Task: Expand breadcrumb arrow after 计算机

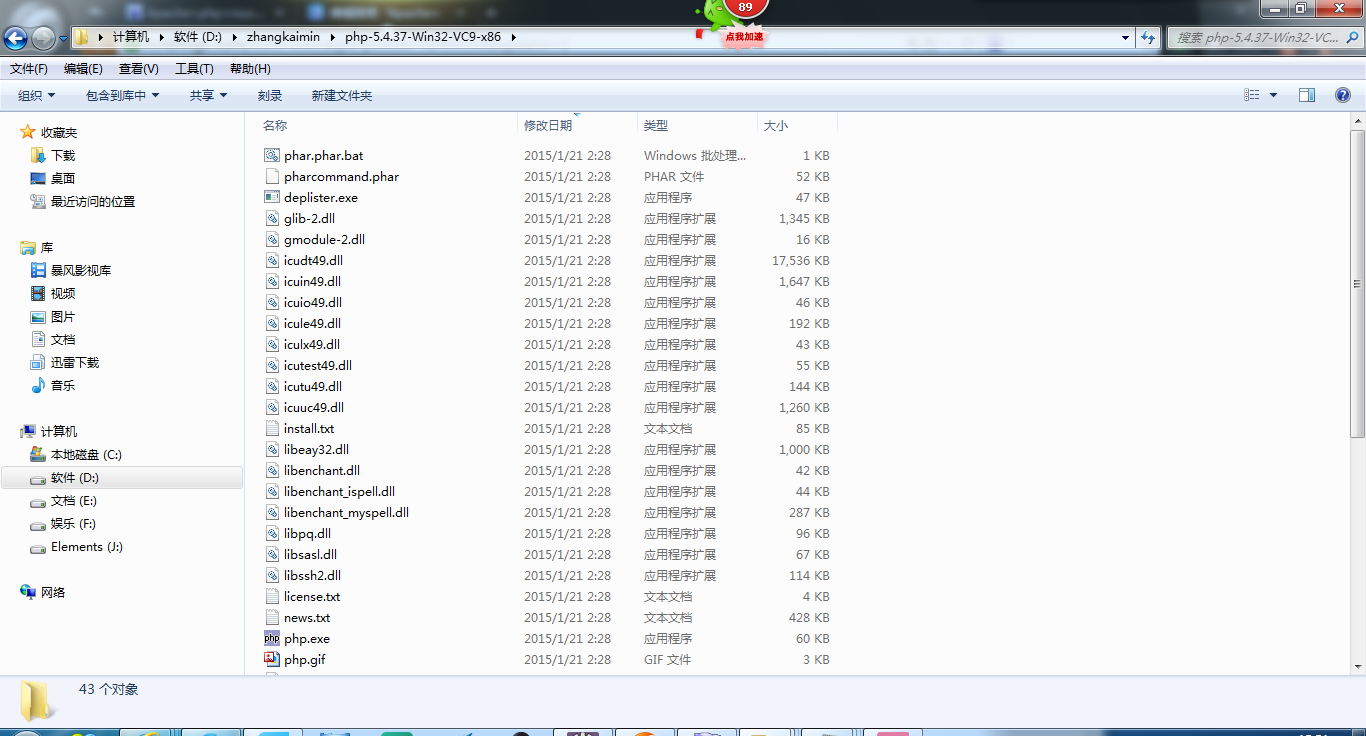Action: coord(162,37)
